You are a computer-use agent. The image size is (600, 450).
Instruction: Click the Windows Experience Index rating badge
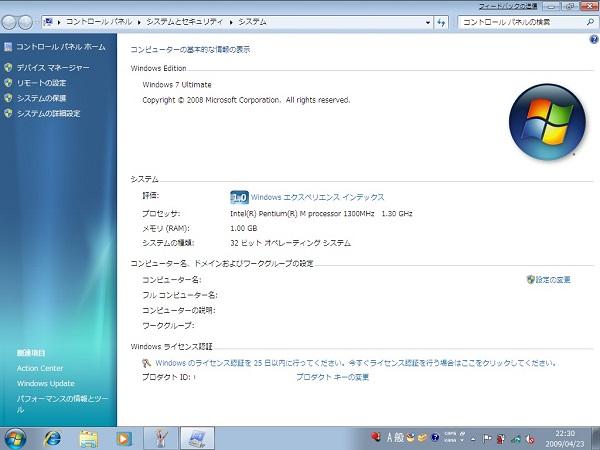pos(239,197)
